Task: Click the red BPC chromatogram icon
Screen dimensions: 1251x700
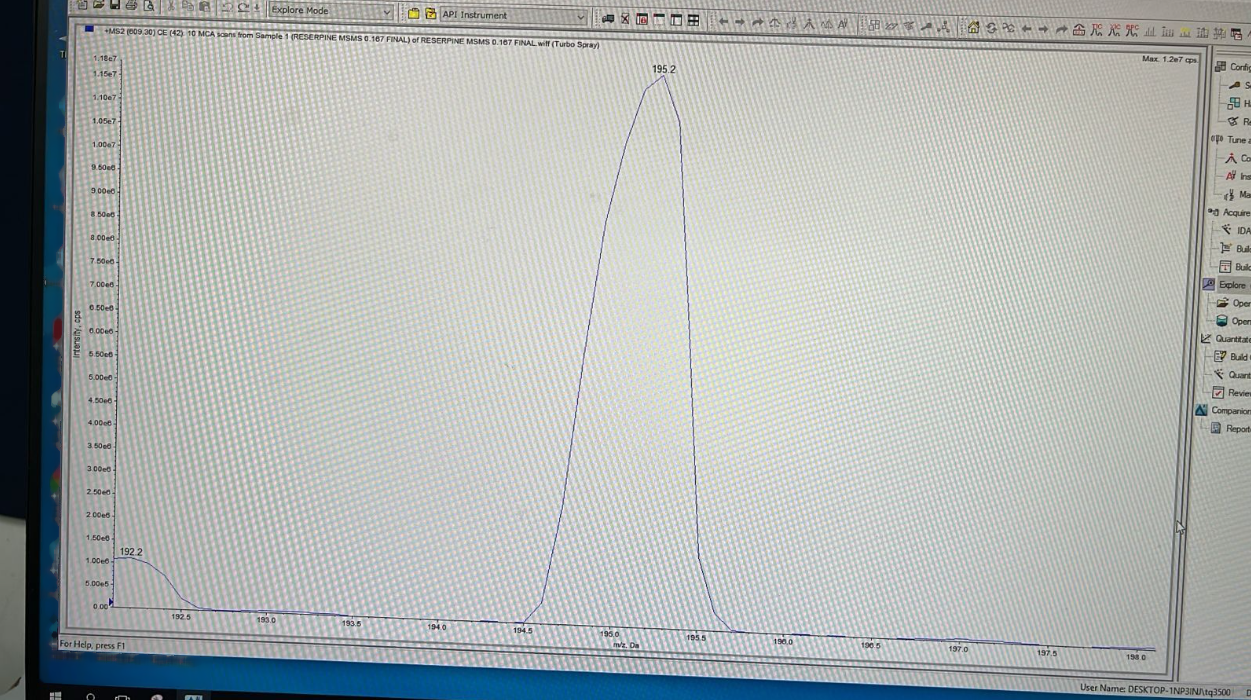Action: pyautogui.click(x=1132, y=29)
